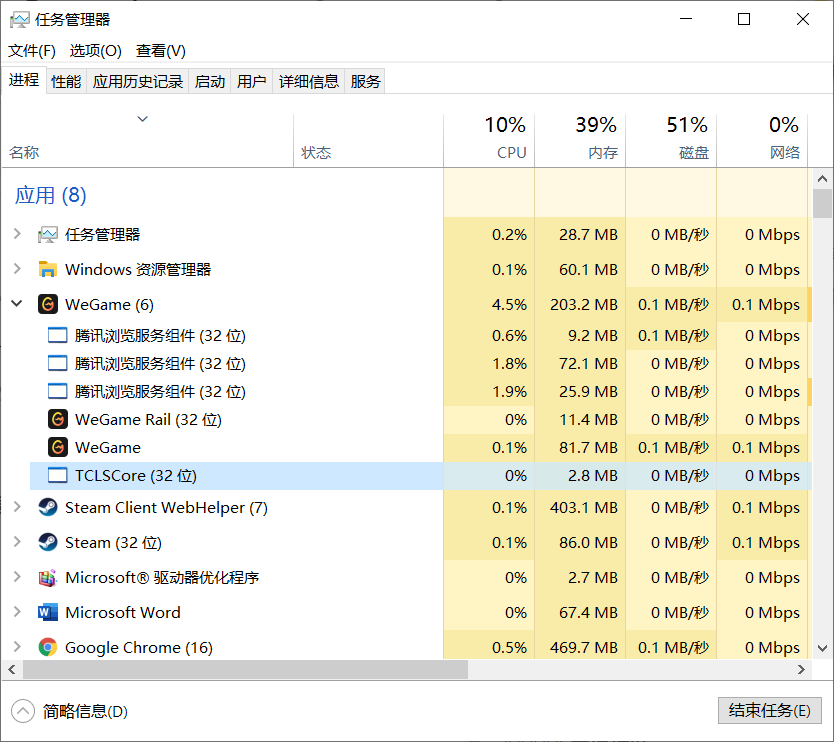834x742 pixels.
Task: Click the vertical scrollbar down arrow
Action: [x=824, y=647]
